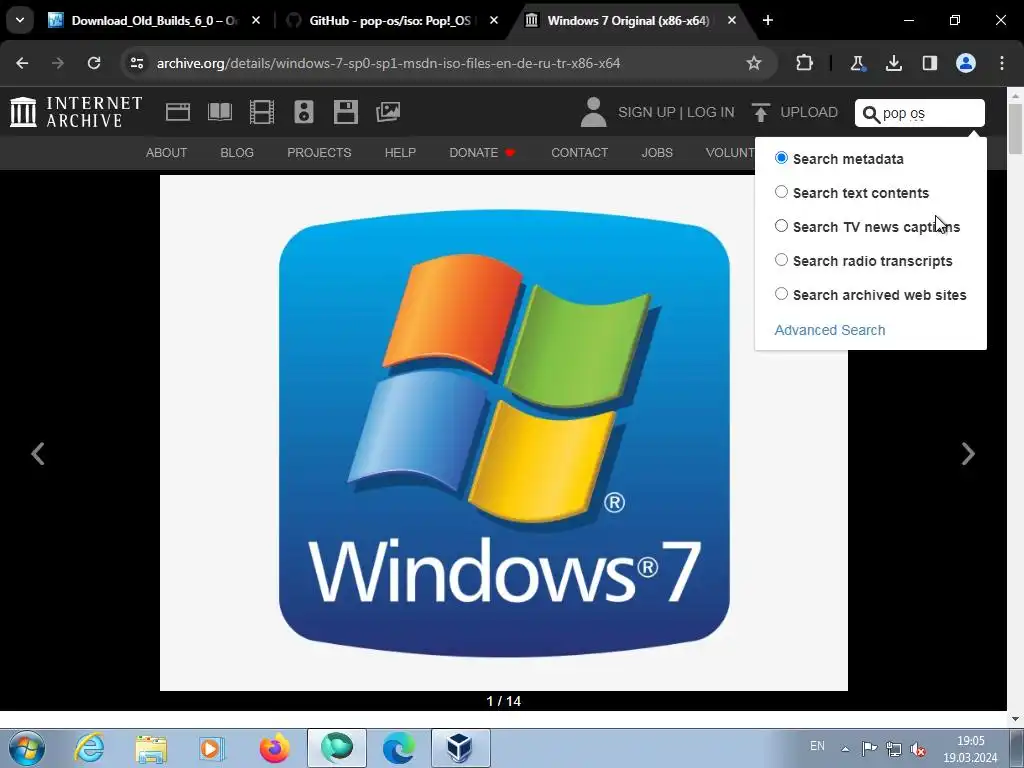View site information icon in address bar
This screenshot has height=768, width=1024.
tap(136, 63)
